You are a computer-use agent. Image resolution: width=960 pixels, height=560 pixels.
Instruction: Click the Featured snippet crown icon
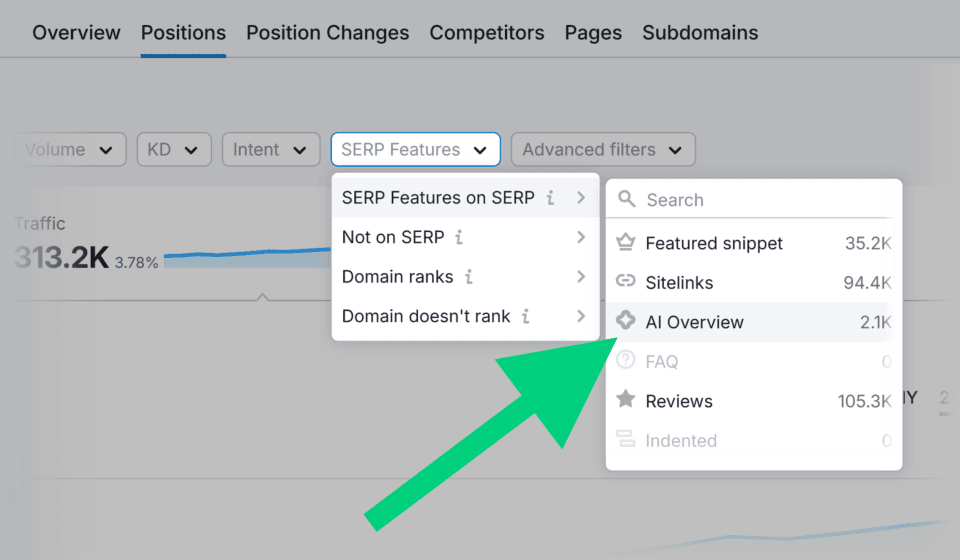coord(626,243)
